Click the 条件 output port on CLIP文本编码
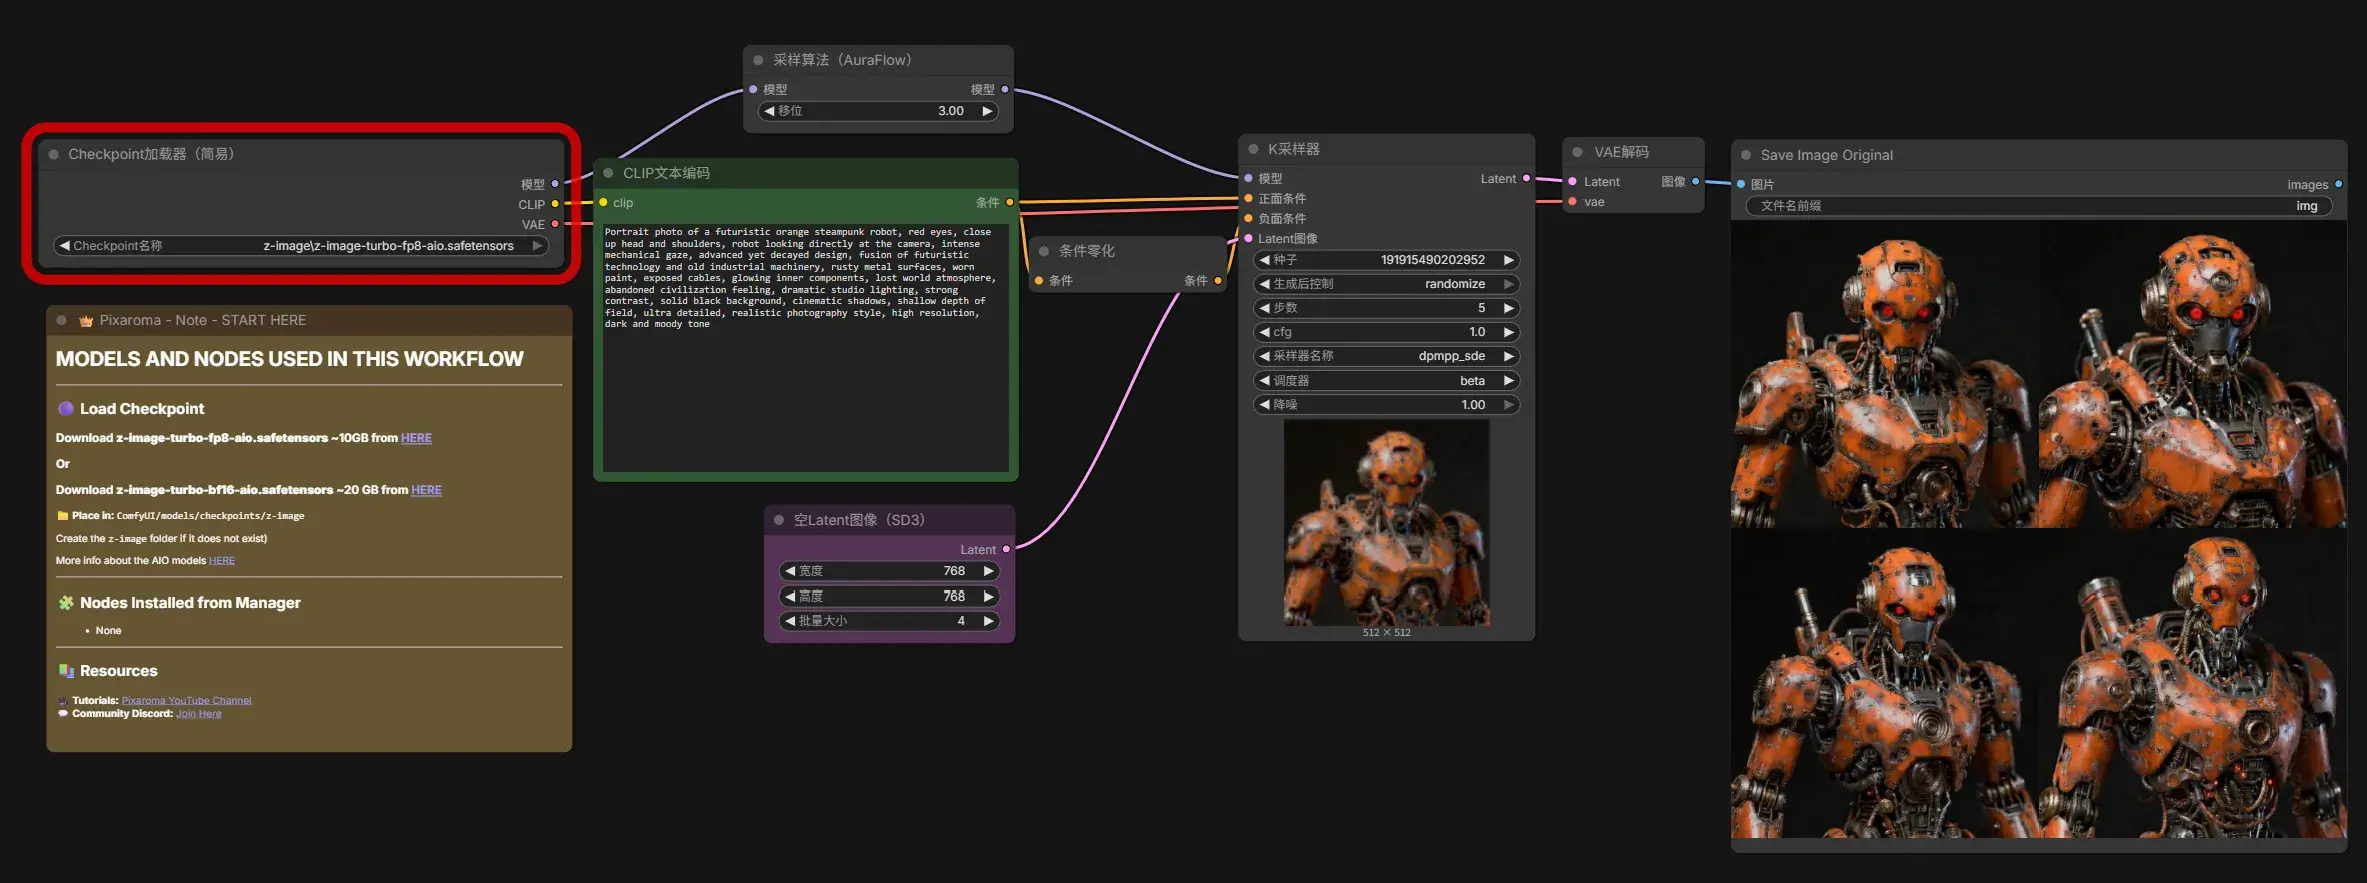This screenshot has width=2367, height=883. click(x=1010, y=202)
